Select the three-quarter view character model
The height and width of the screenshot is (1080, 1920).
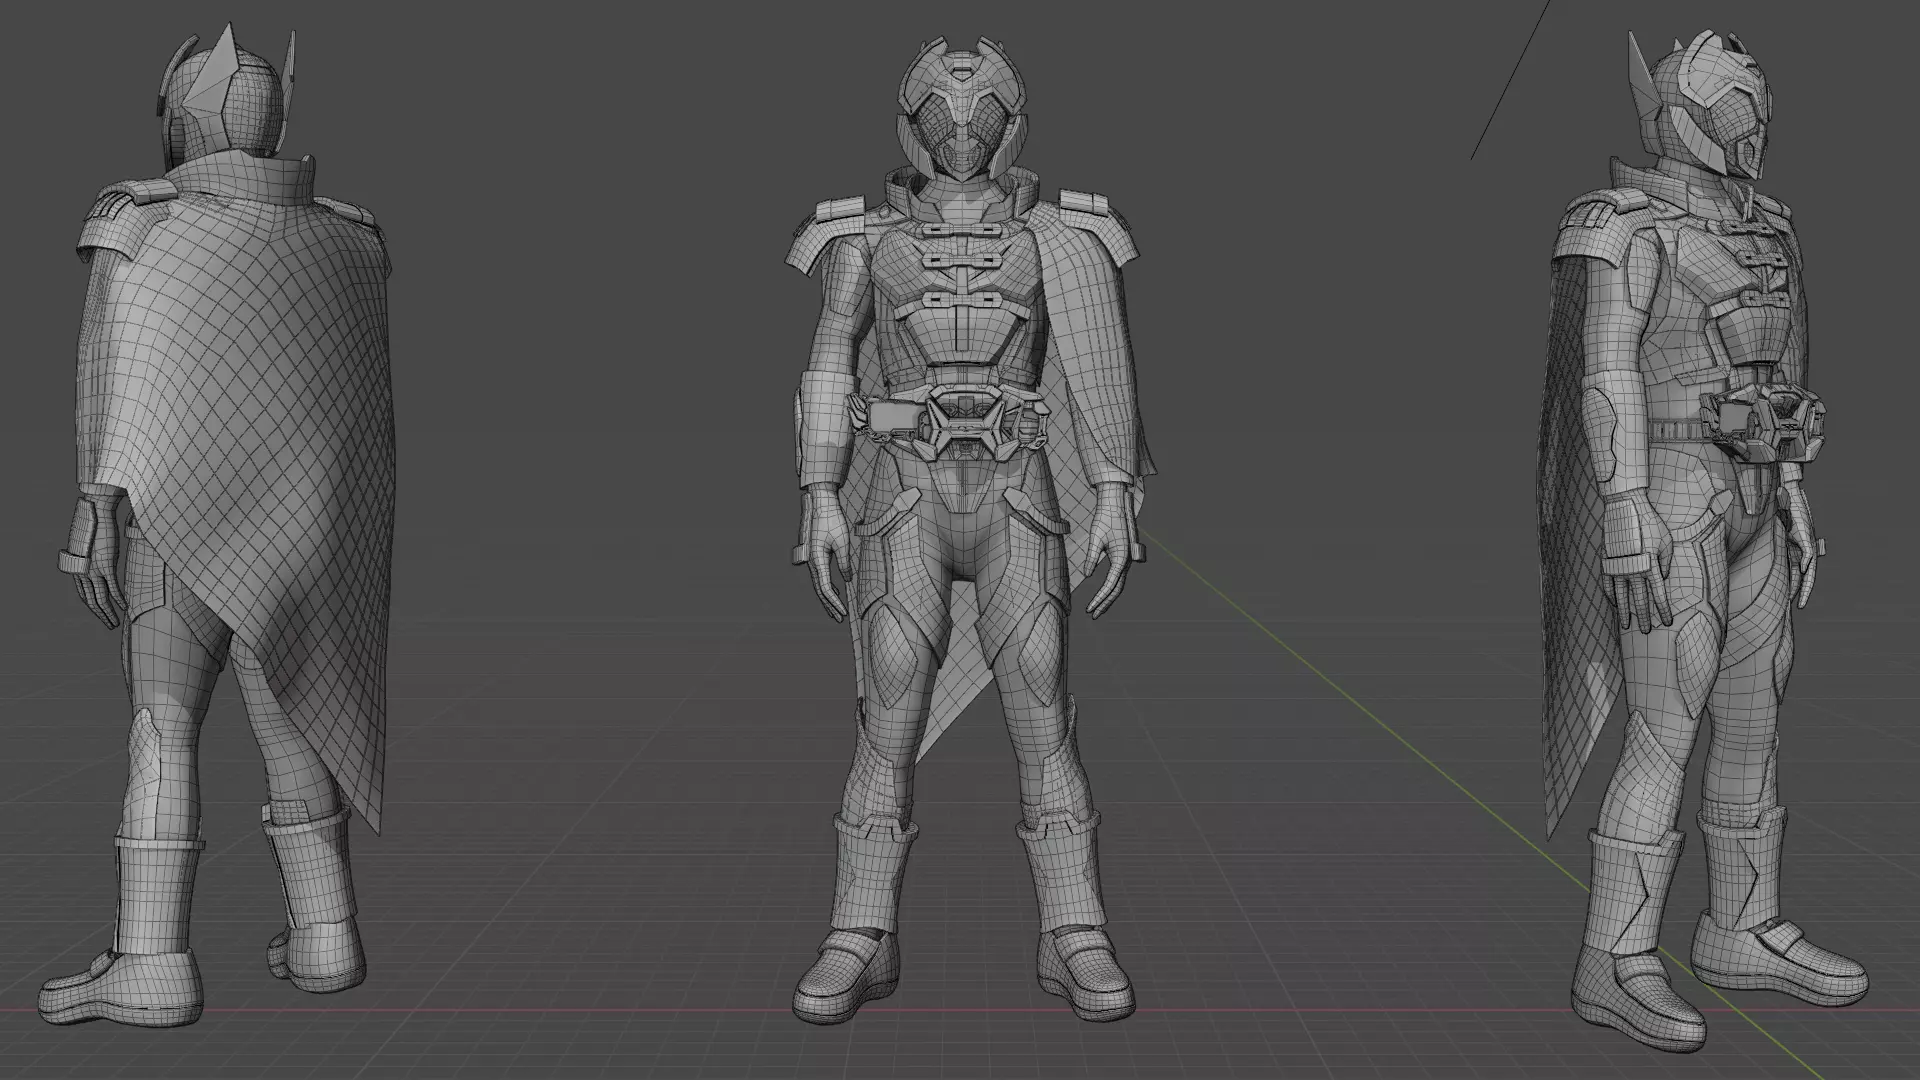[x=1700, y=540]
